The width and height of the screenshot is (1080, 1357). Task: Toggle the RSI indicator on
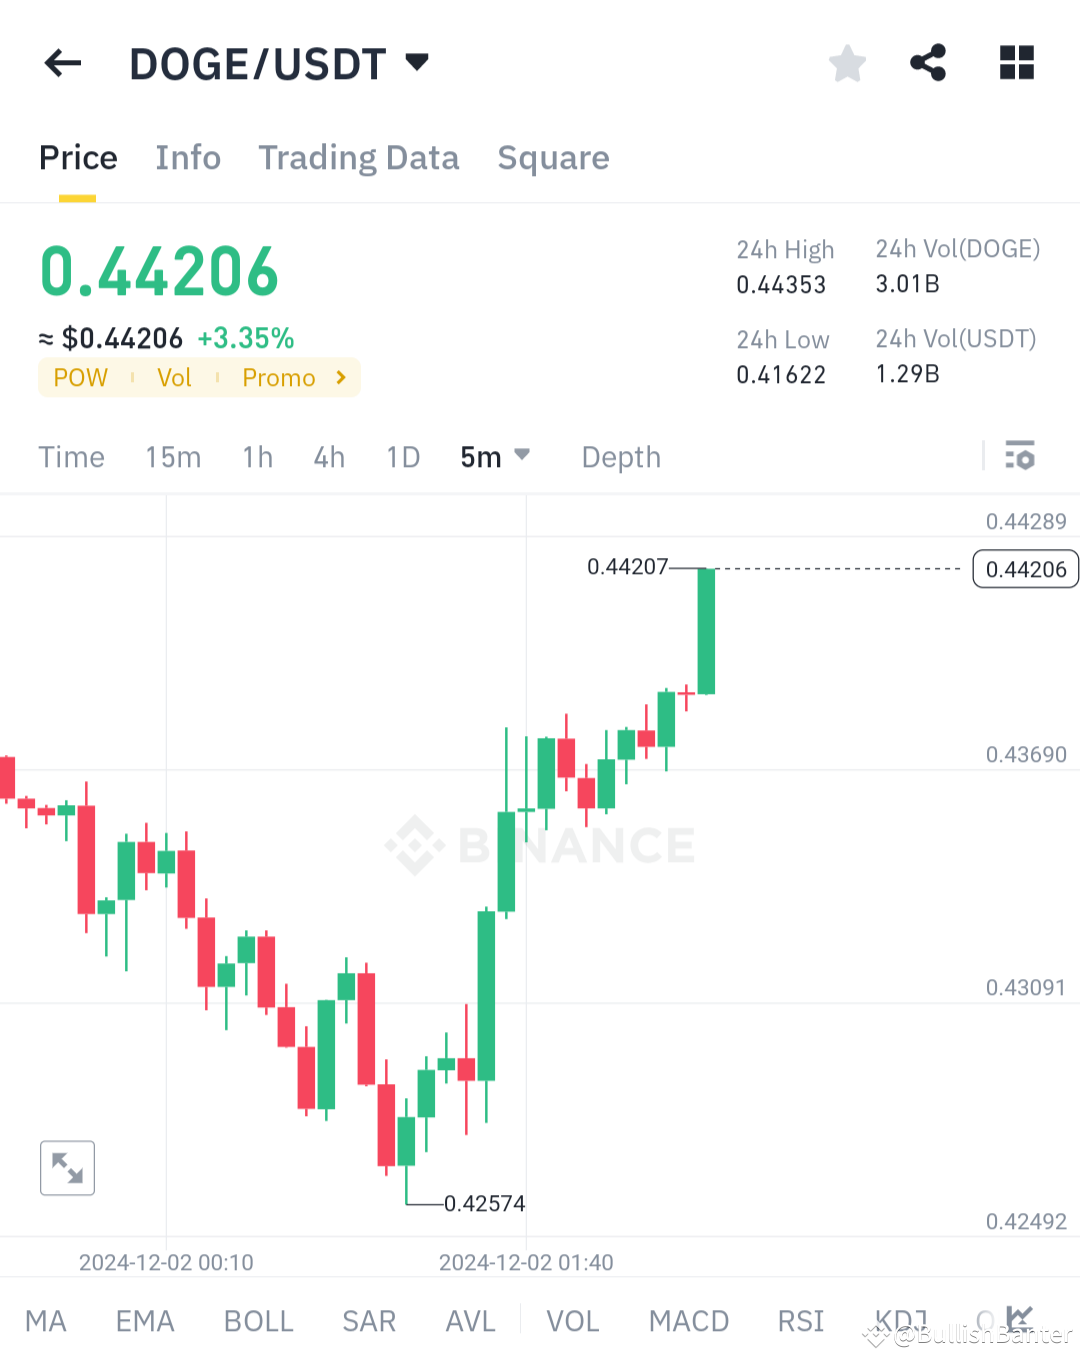(x=800, y=1320)
